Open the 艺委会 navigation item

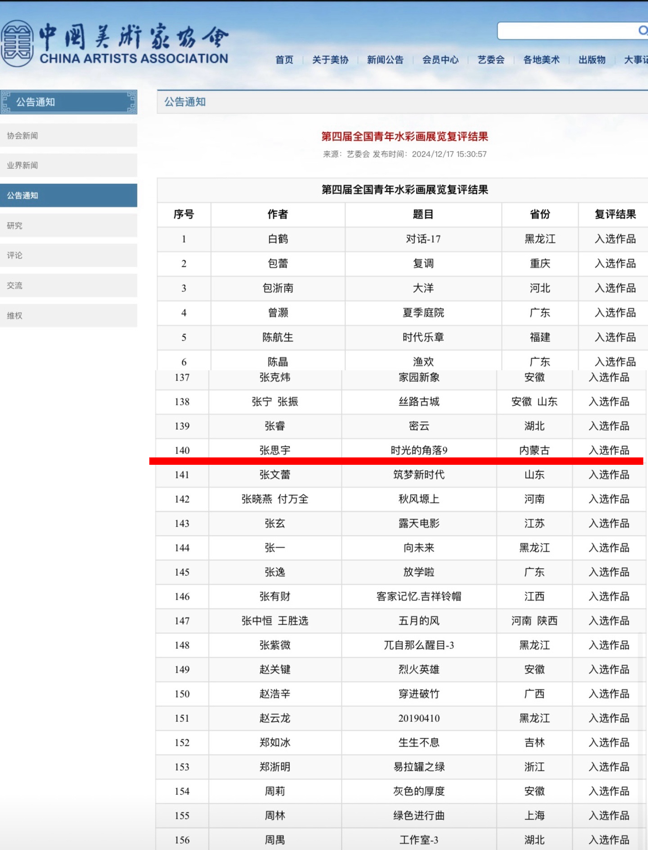pyautogui.click(x=491, y=60)
